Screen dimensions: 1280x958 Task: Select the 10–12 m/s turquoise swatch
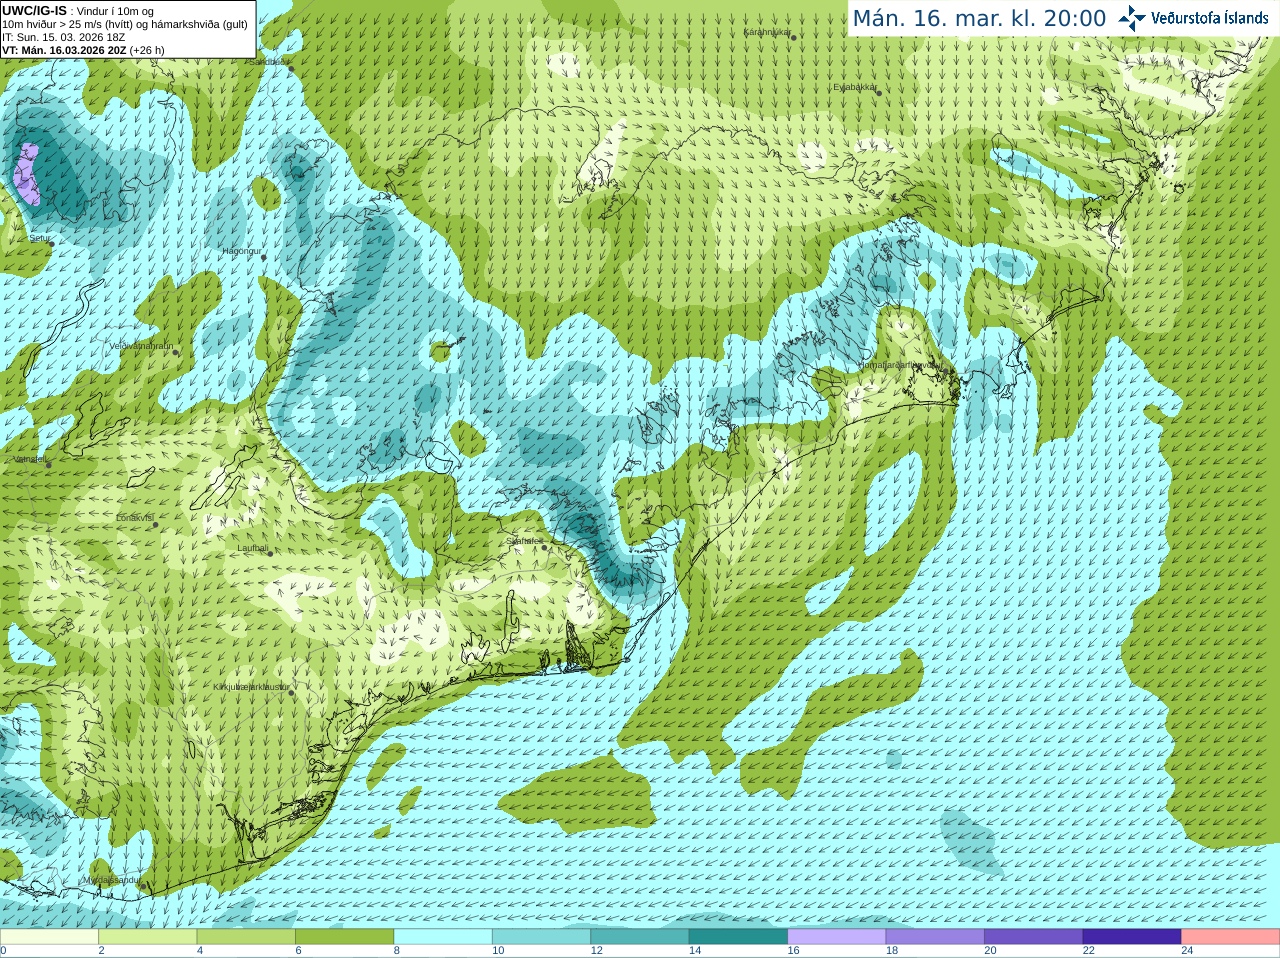tap(541, 937)
